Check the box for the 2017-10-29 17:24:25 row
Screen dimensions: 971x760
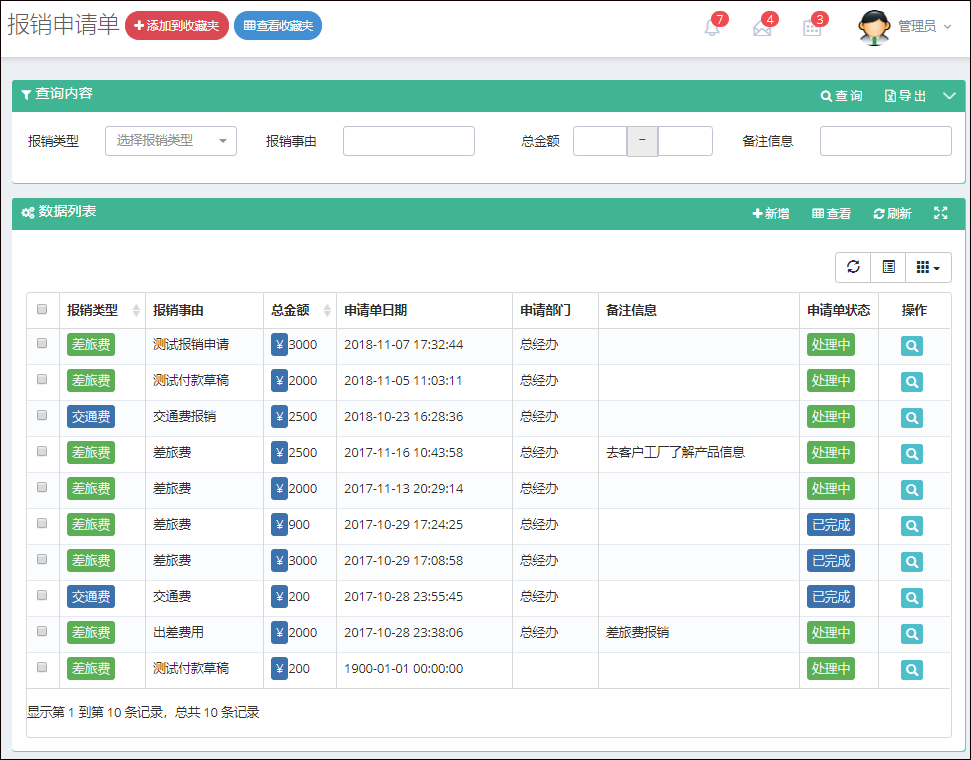coord(42,523)
